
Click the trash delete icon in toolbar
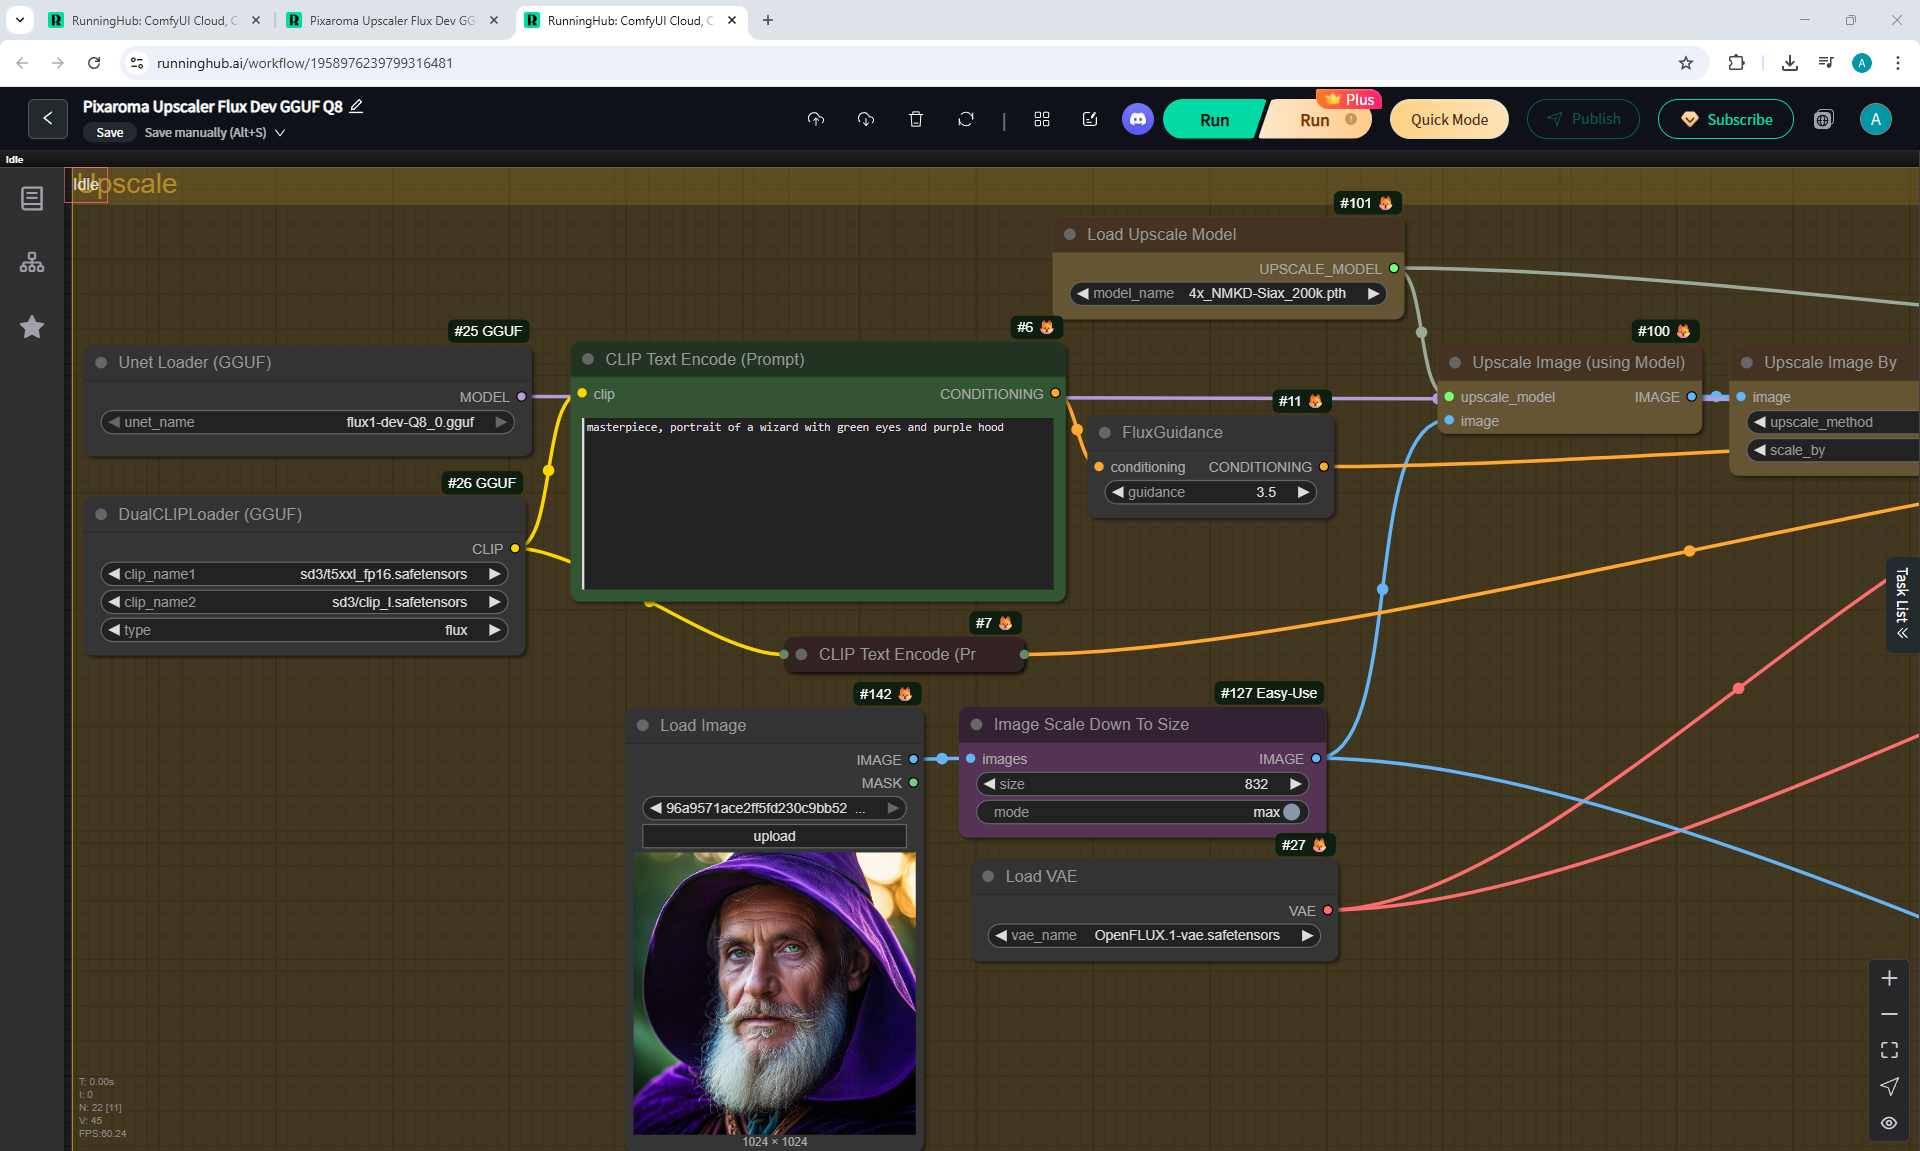915,119
